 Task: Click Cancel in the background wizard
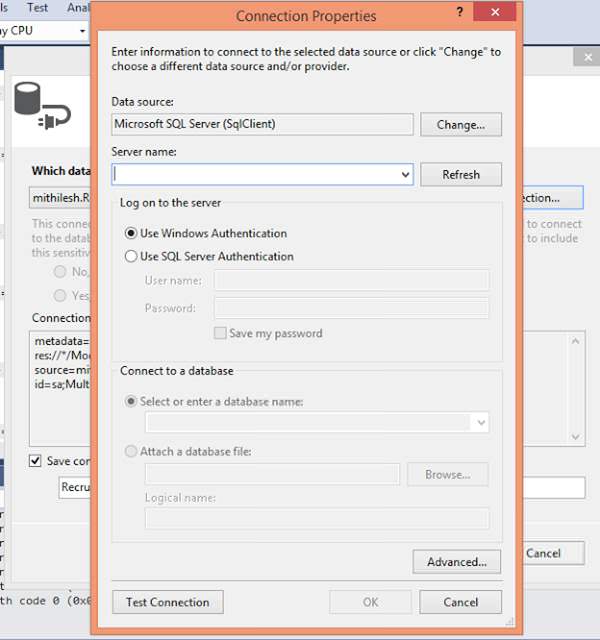tap(553, 553)
